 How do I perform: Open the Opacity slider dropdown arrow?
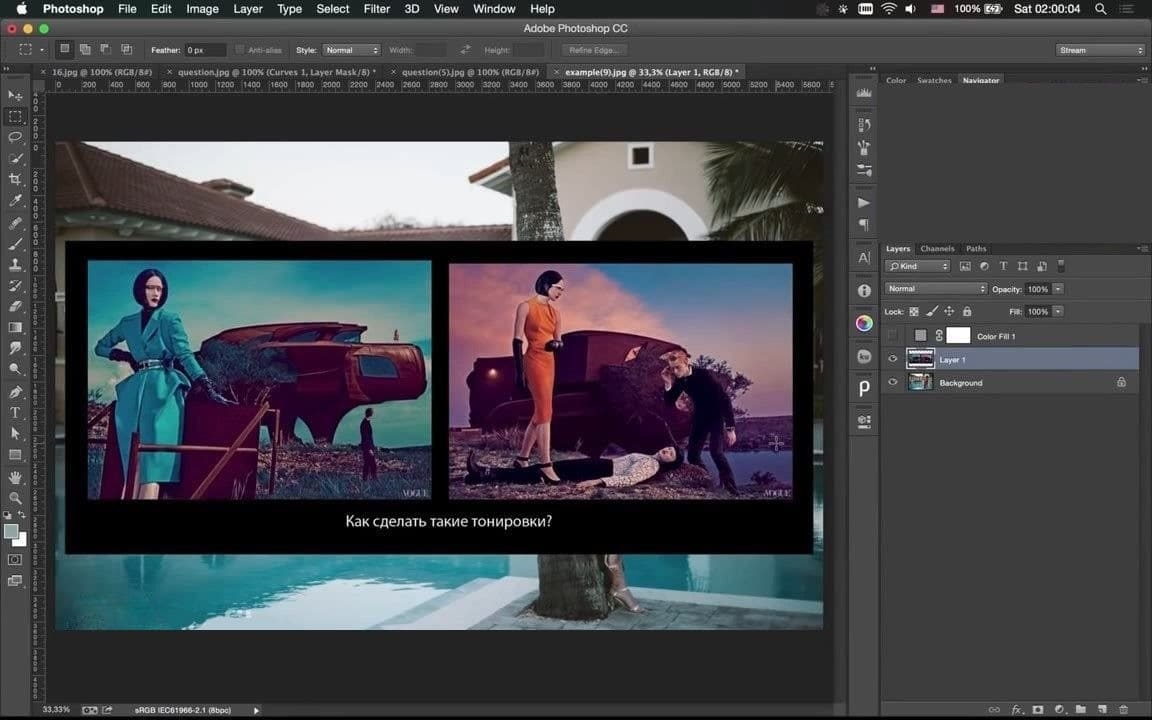1058,289
